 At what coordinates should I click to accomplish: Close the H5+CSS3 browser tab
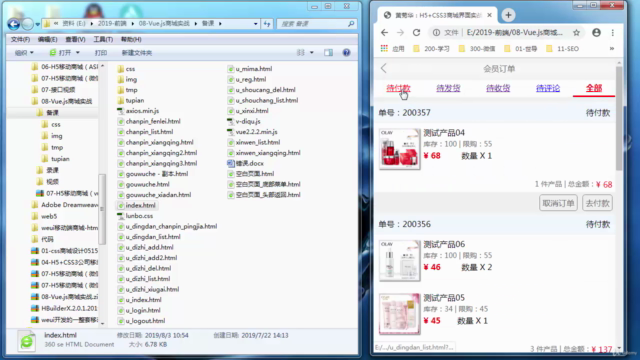[x=489, y=15]
